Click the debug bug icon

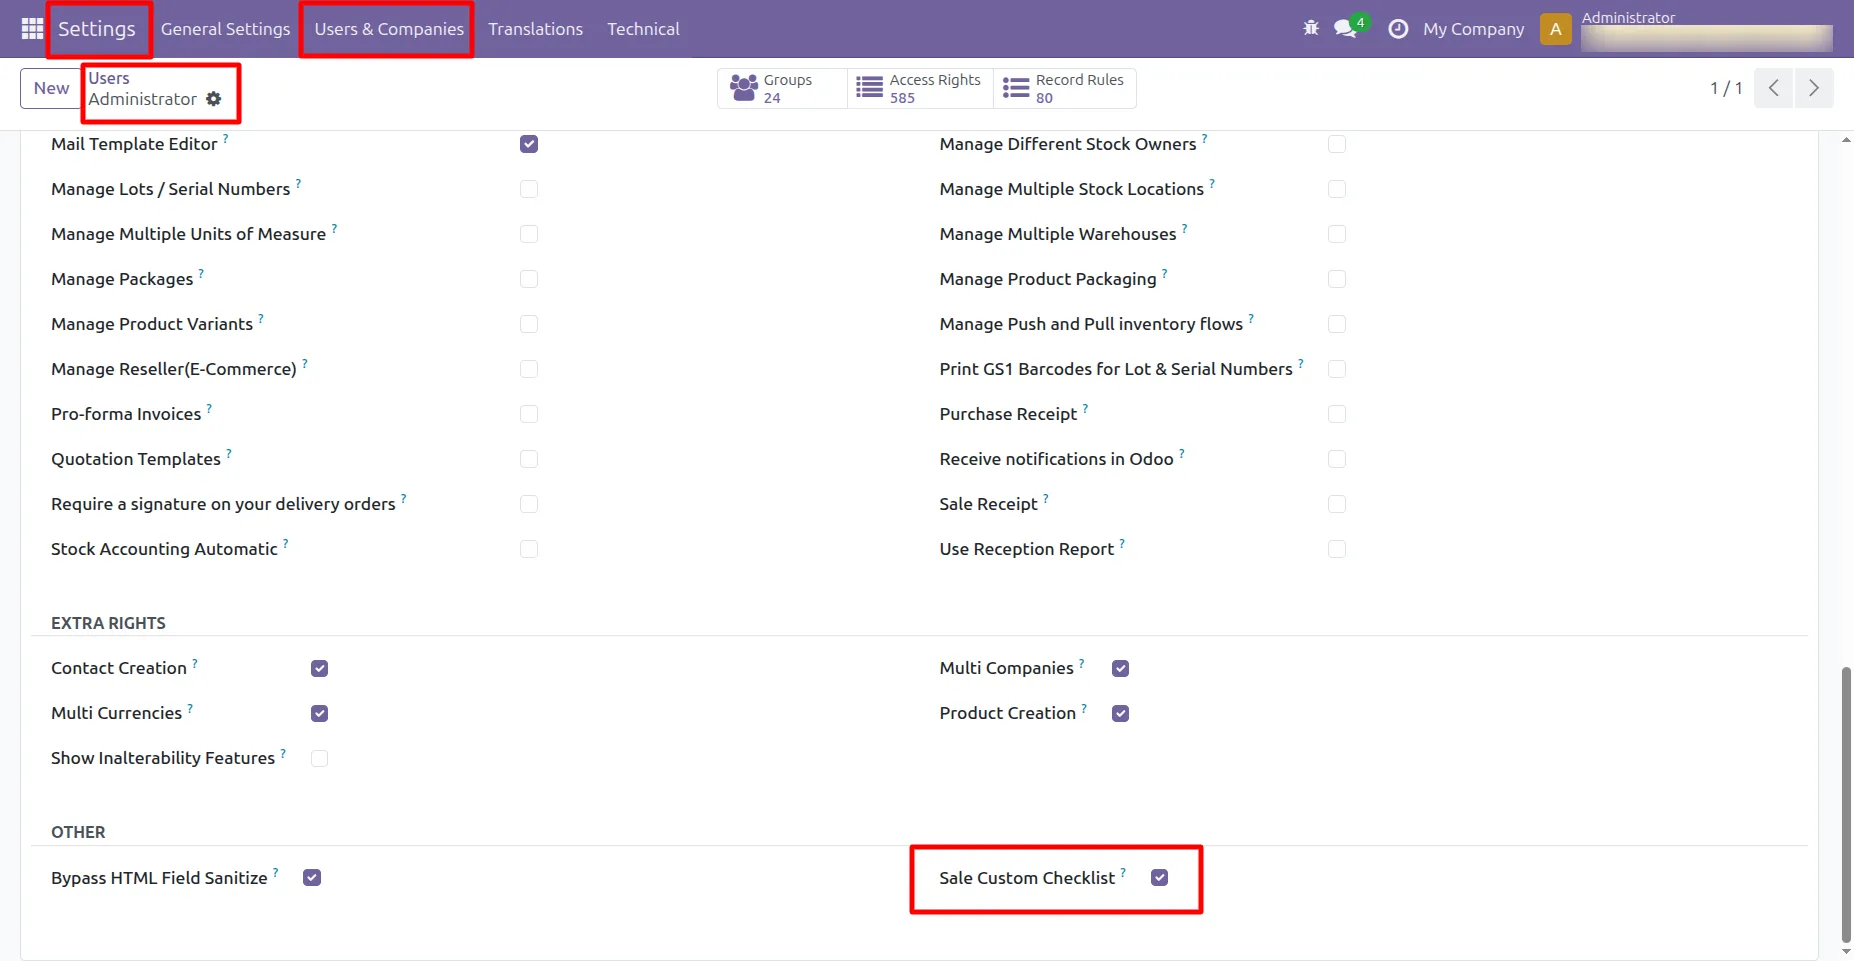click(x=1311, y=29)
